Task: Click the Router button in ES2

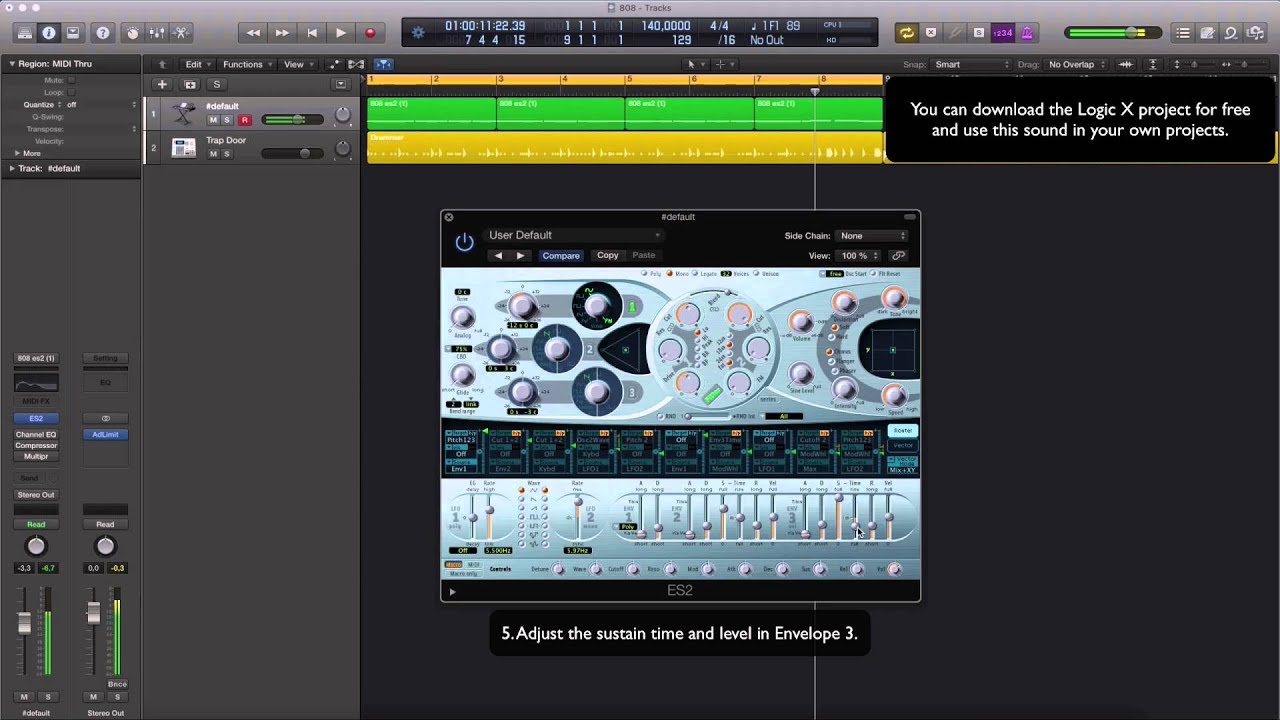Action: tap(903, 431)
